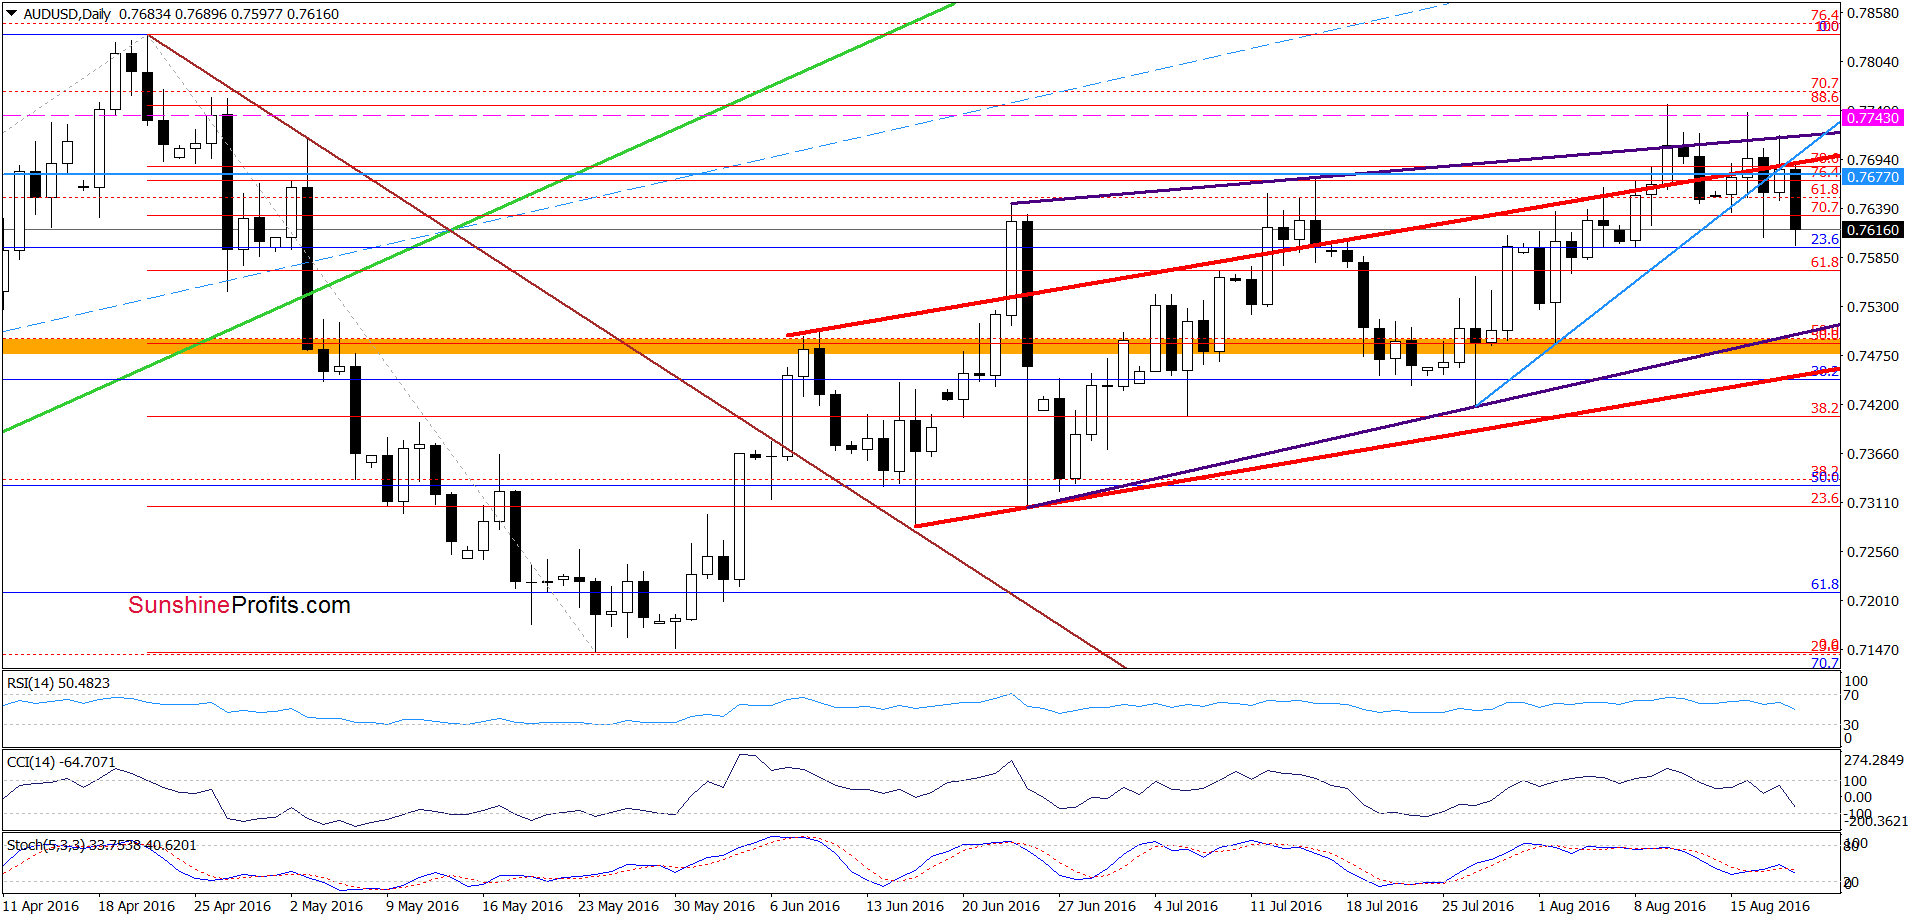Click the 15 Aug 2016 date label

click(x=1770, y=906)
